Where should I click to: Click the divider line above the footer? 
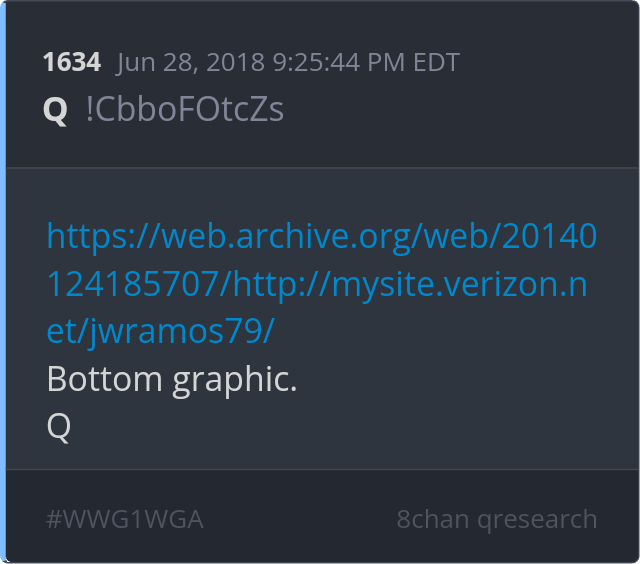point(322,469)
